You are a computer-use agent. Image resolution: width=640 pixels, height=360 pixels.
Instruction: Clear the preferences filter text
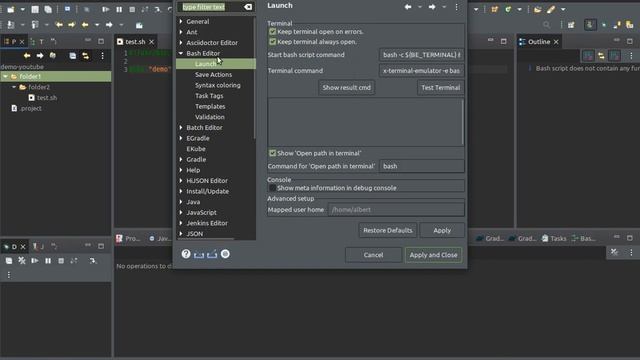[248, 7]
